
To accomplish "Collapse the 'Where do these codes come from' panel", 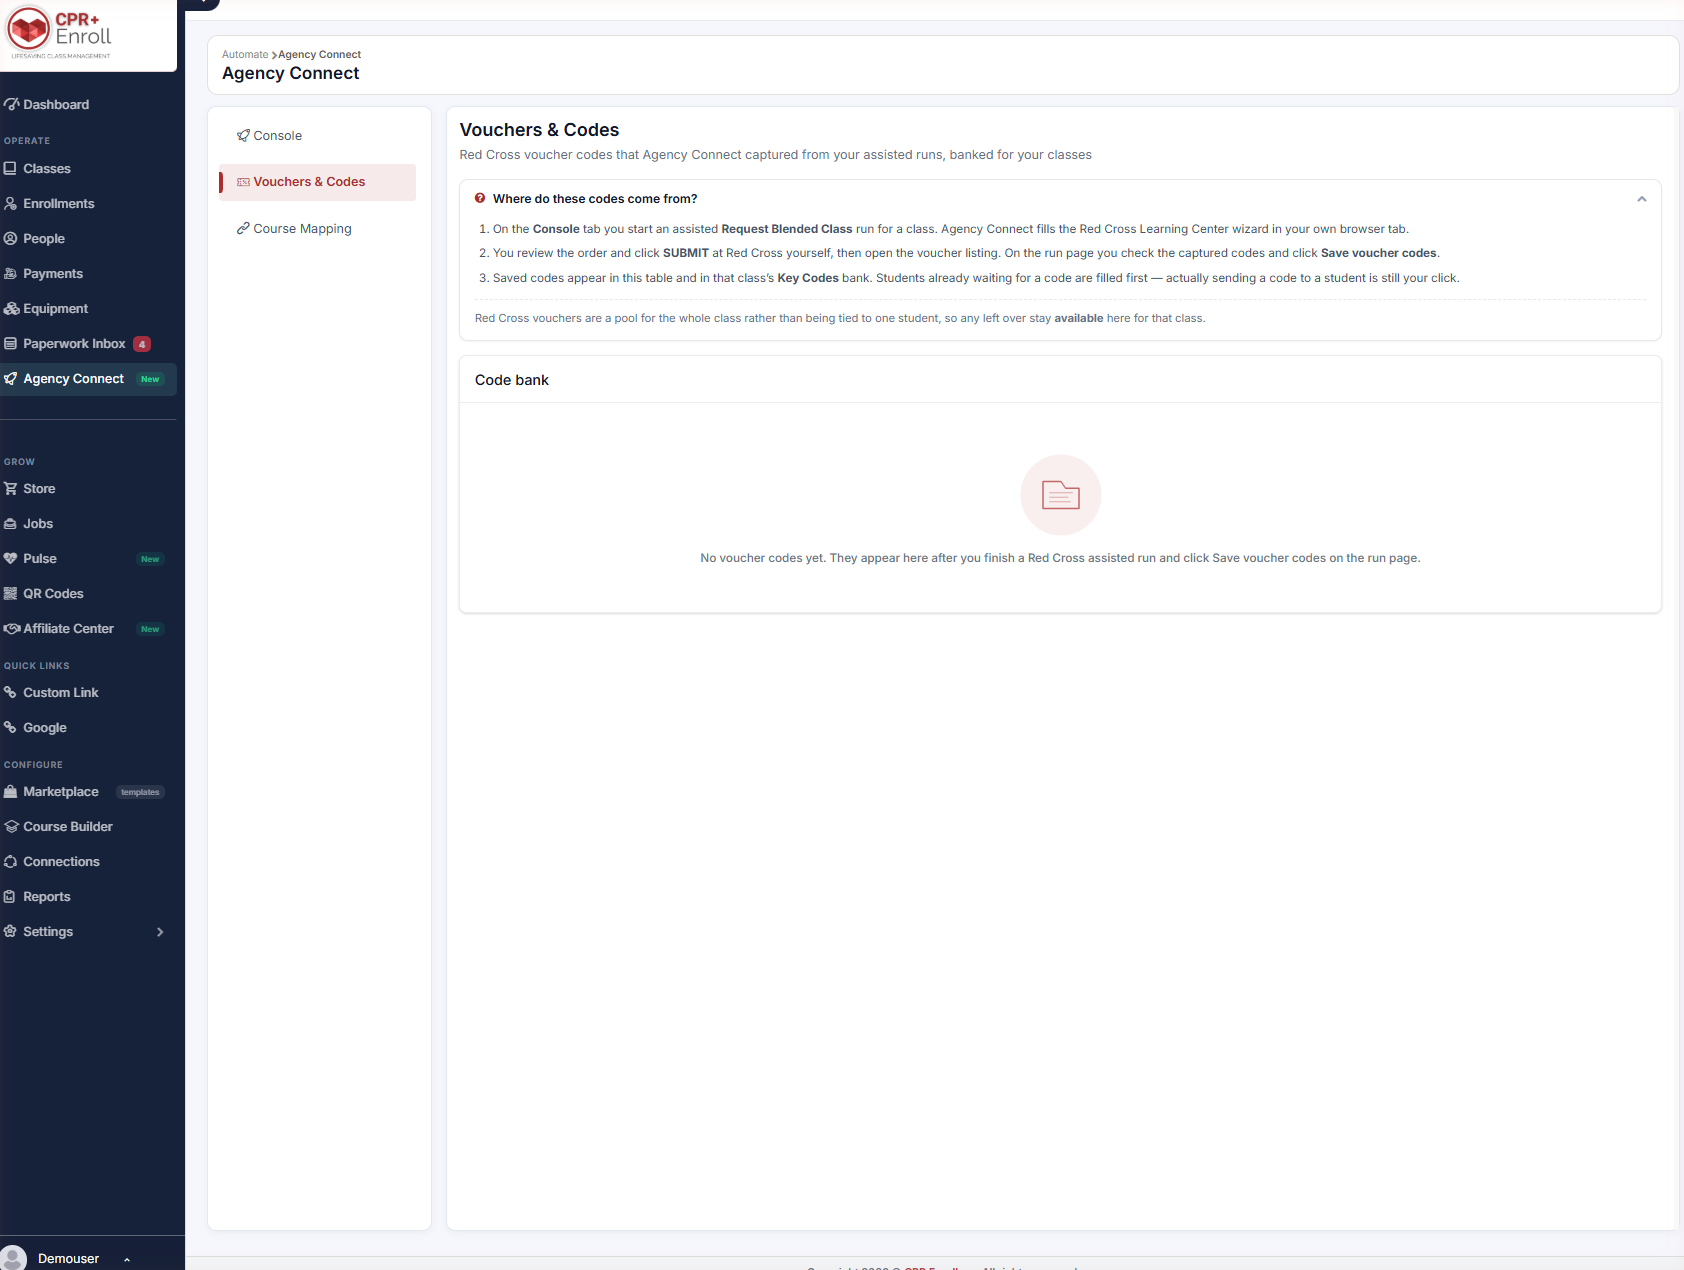I will (1641, 199).
